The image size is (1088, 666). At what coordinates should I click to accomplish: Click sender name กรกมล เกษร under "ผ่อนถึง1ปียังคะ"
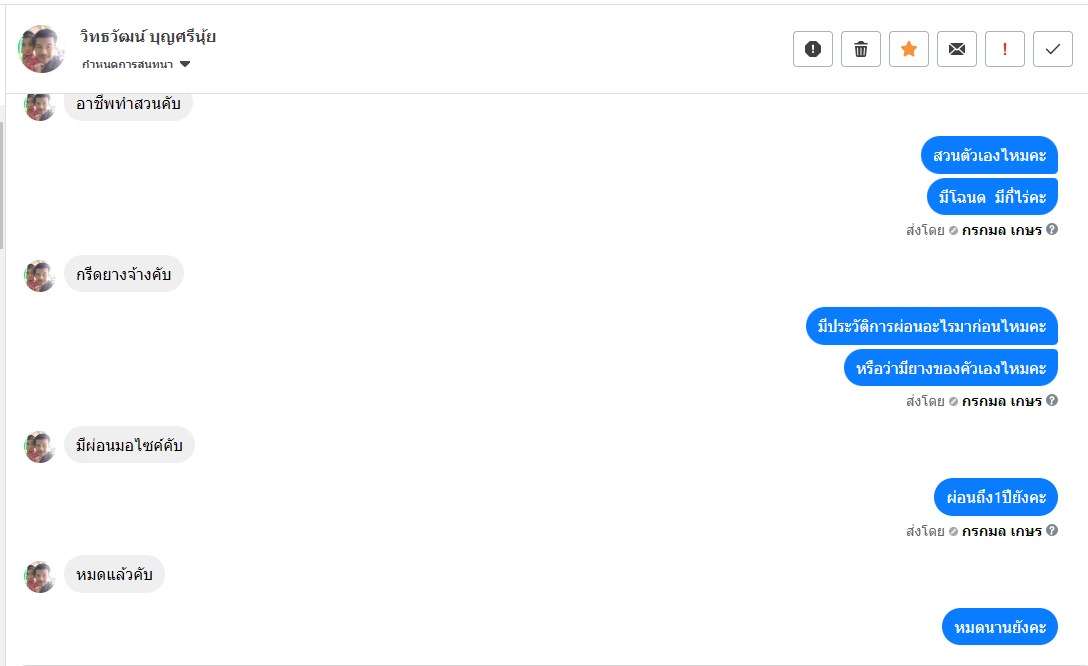coord(1001,531)
